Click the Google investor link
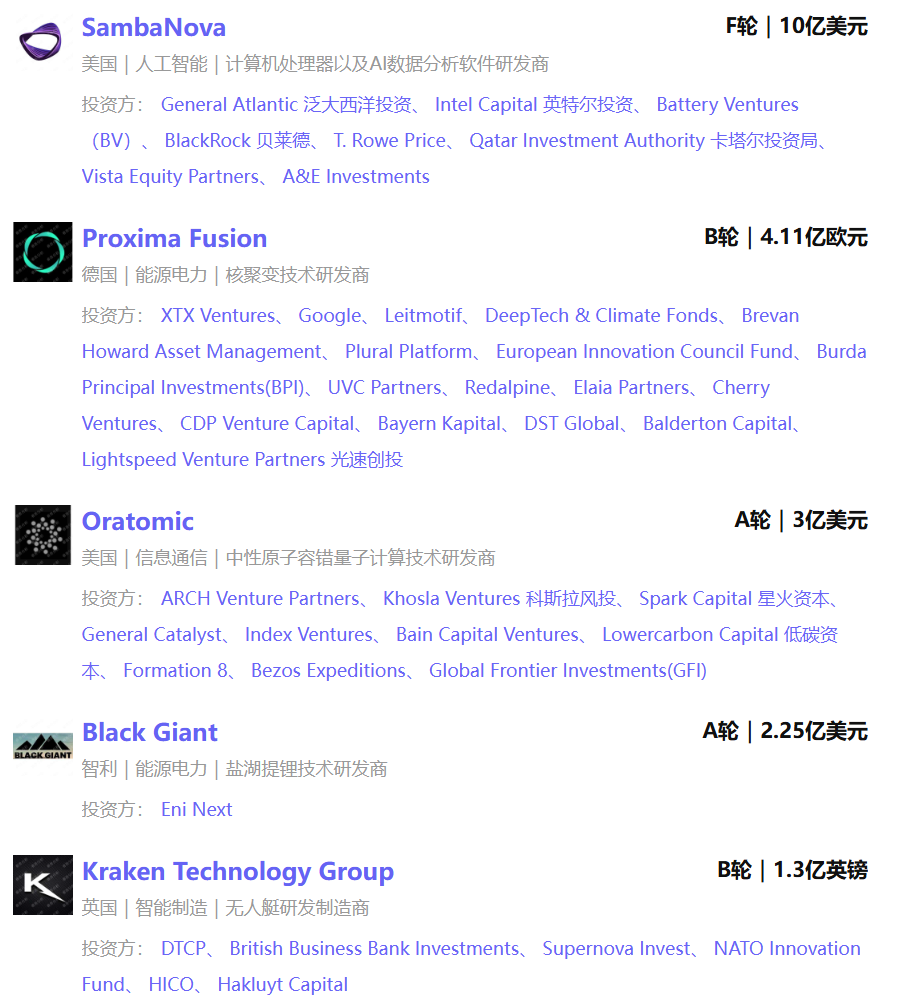This screenshot has height=1005, width=897. [x=330, y=315]
